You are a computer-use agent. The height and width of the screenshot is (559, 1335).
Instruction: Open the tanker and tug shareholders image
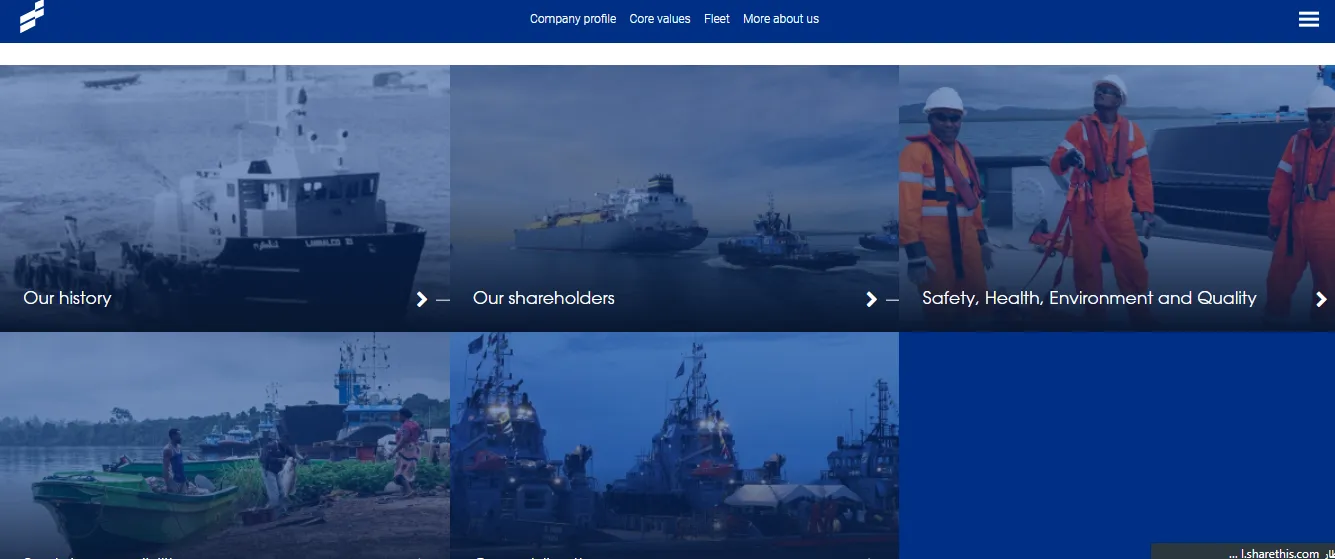tap(674, 198)
